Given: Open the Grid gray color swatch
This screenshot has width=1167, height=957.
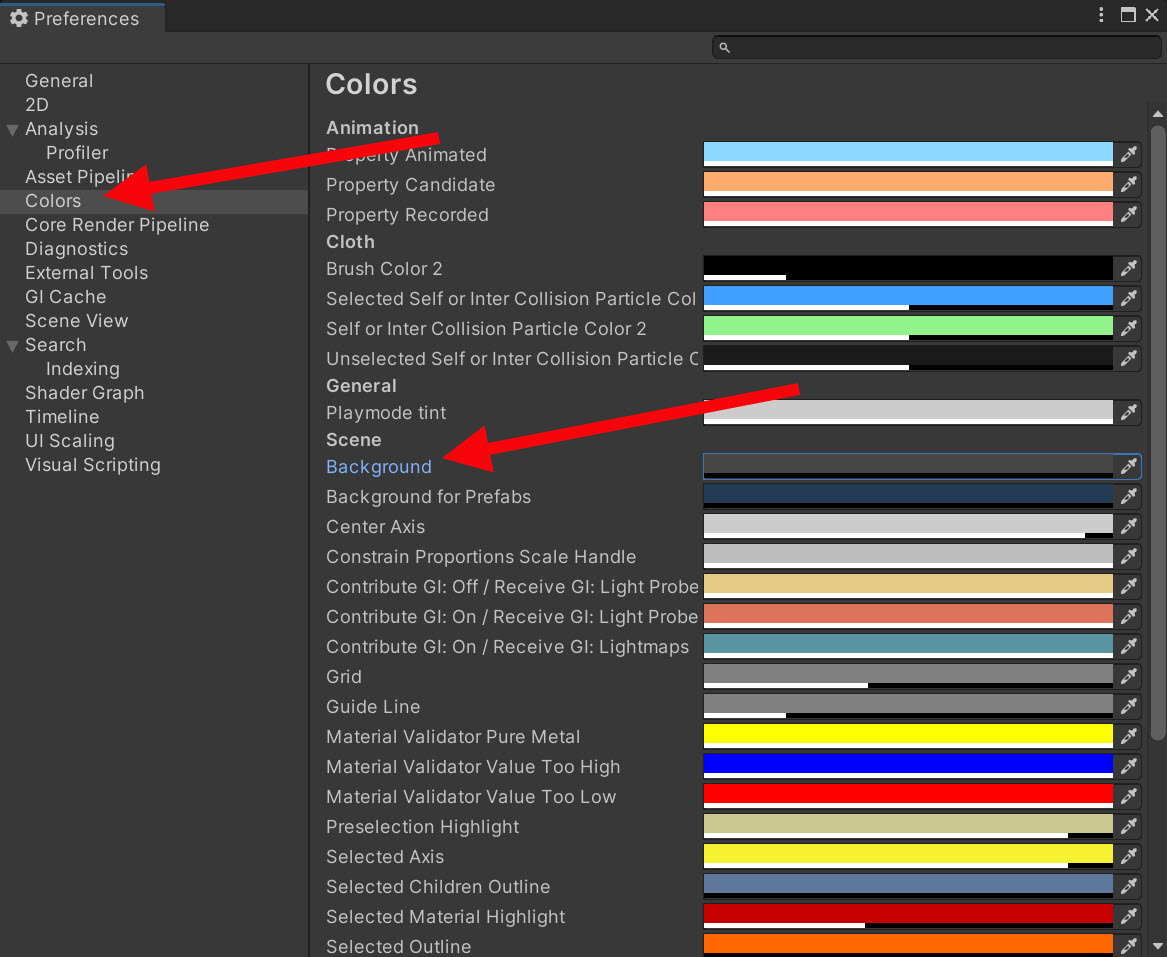Looking at the screenshot, I should 908,676.
